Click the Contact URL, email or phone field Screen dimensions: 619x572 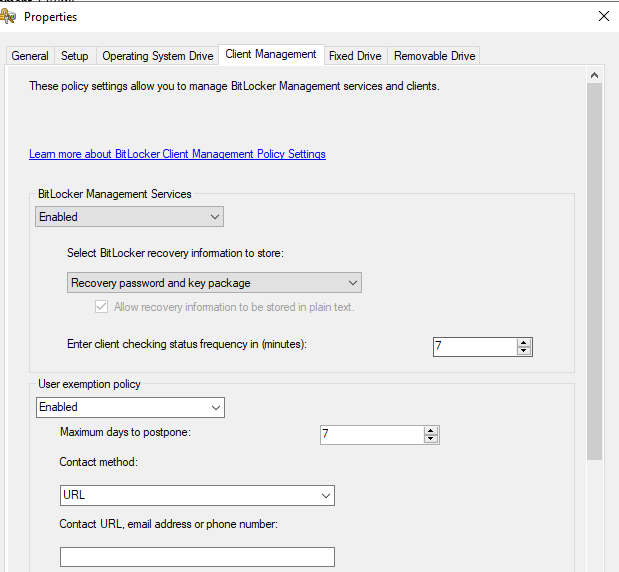pyautogui.click(x=197, y=557)
